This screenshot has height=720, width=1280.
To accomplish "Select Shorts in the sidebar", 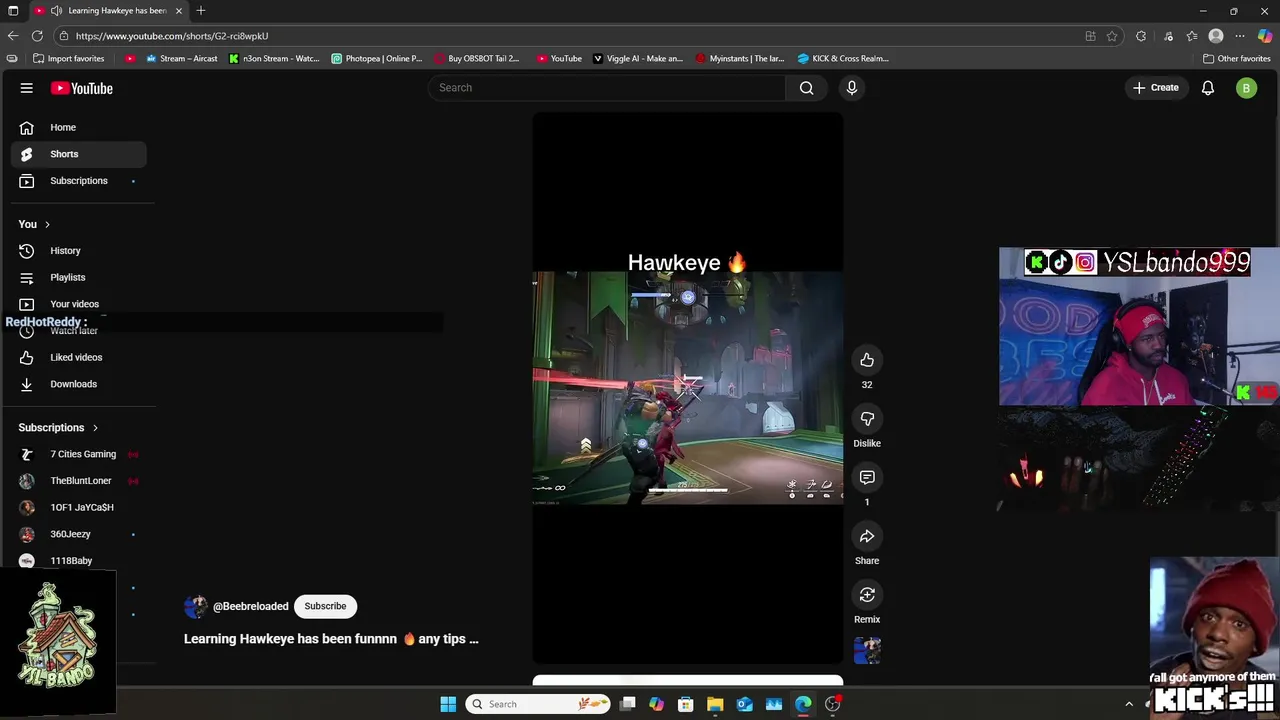I will [78, 154].
